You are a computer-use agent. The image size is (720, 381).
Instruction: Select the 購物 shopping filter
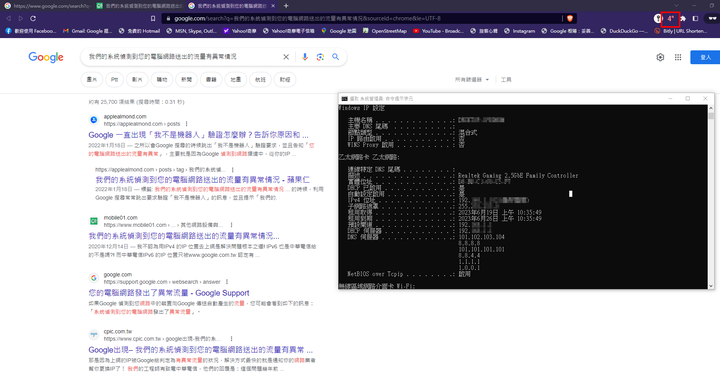coord(162,79)
